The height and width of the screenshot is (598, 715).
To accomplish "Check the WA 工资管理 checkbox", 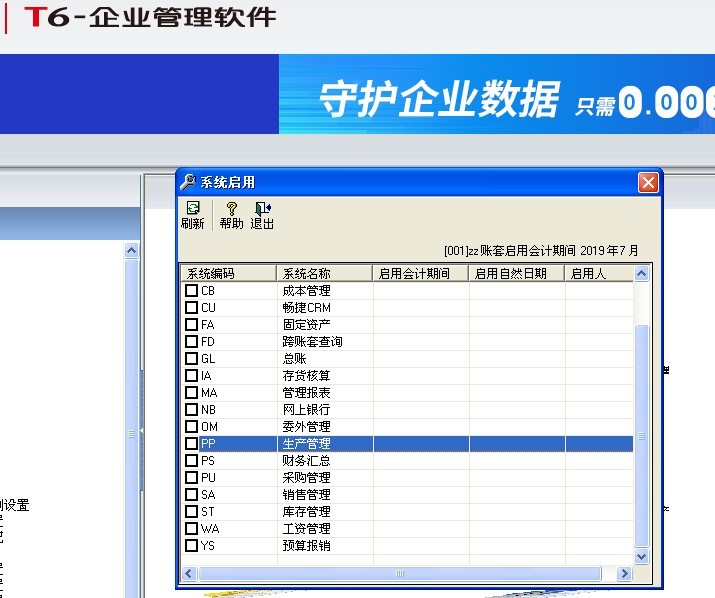I will tap(192, 529).
